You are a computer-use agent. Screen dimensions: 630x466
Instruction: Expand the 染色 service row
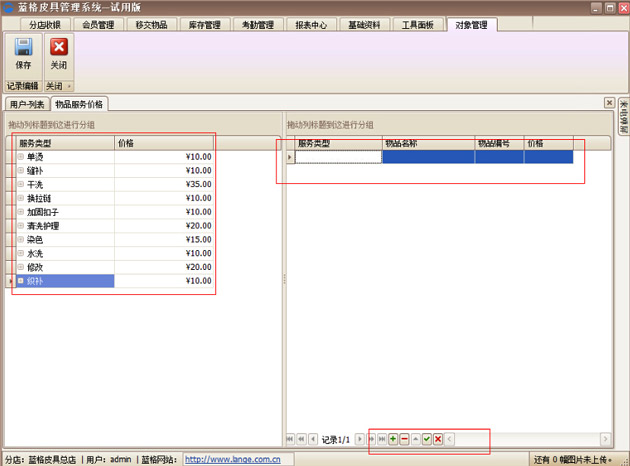[21, 240]
